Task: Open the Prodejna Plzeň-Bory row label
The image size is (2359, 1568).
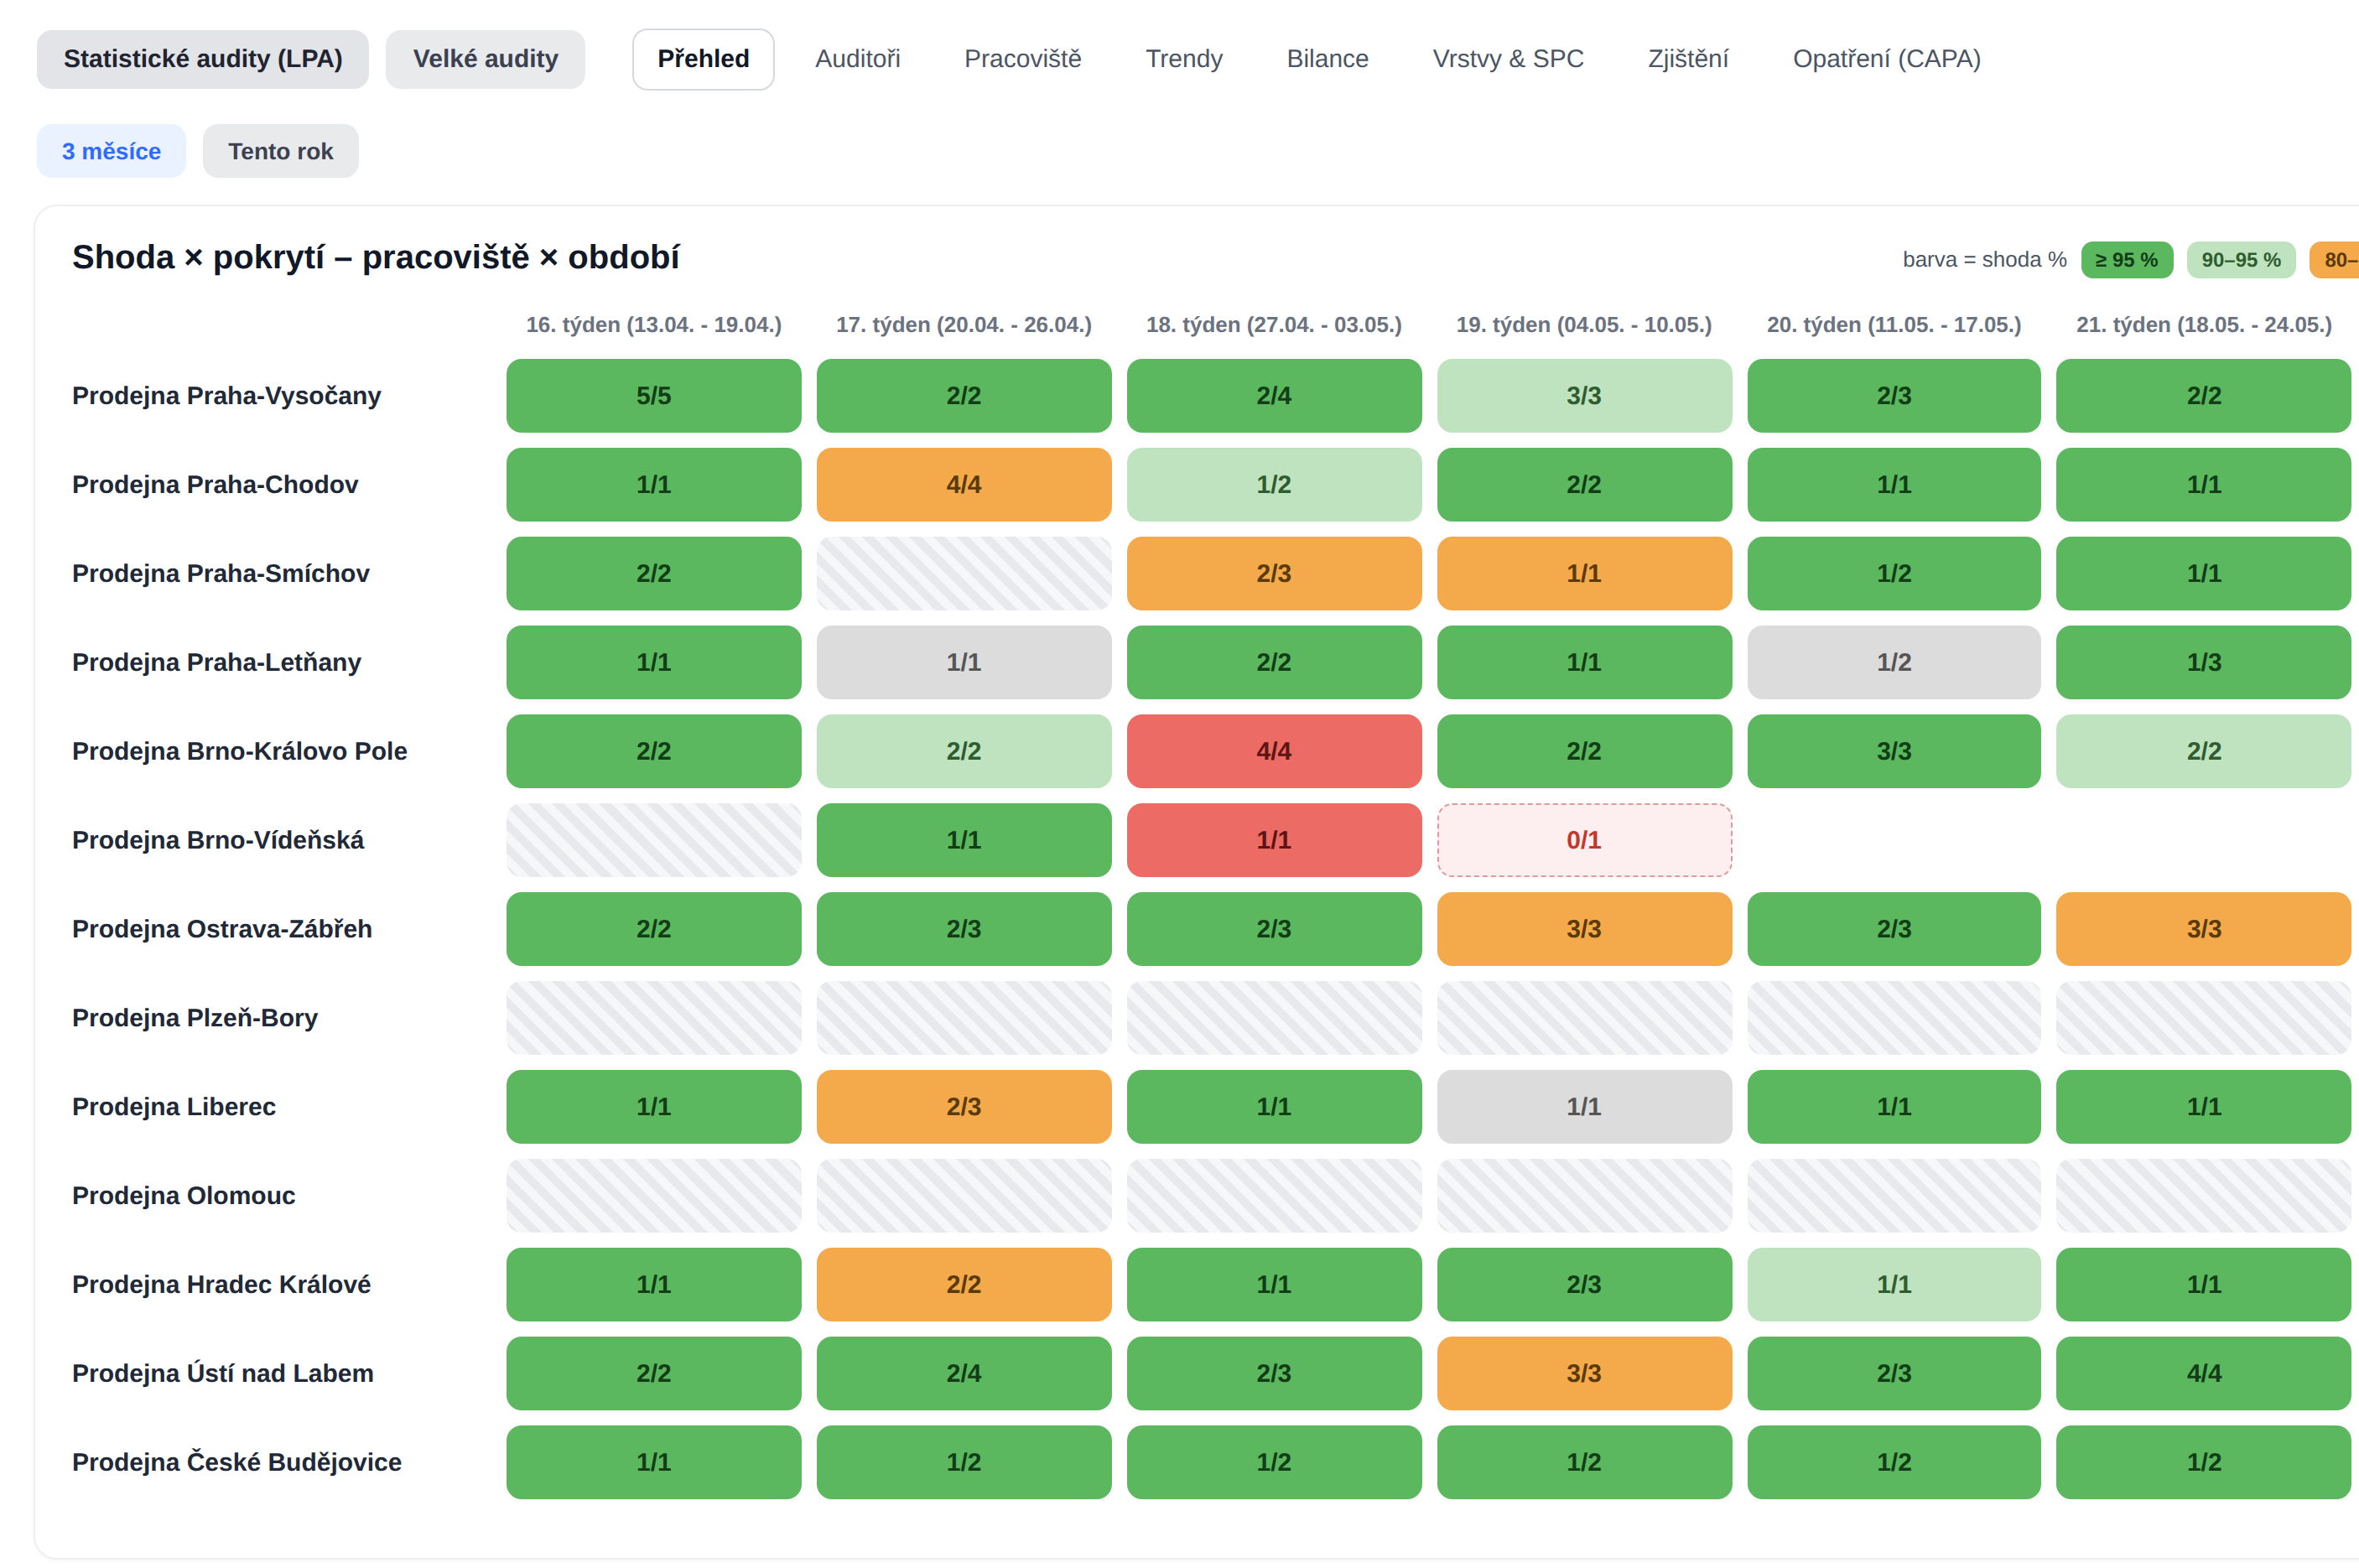Action: click(x=195, y=1018)
